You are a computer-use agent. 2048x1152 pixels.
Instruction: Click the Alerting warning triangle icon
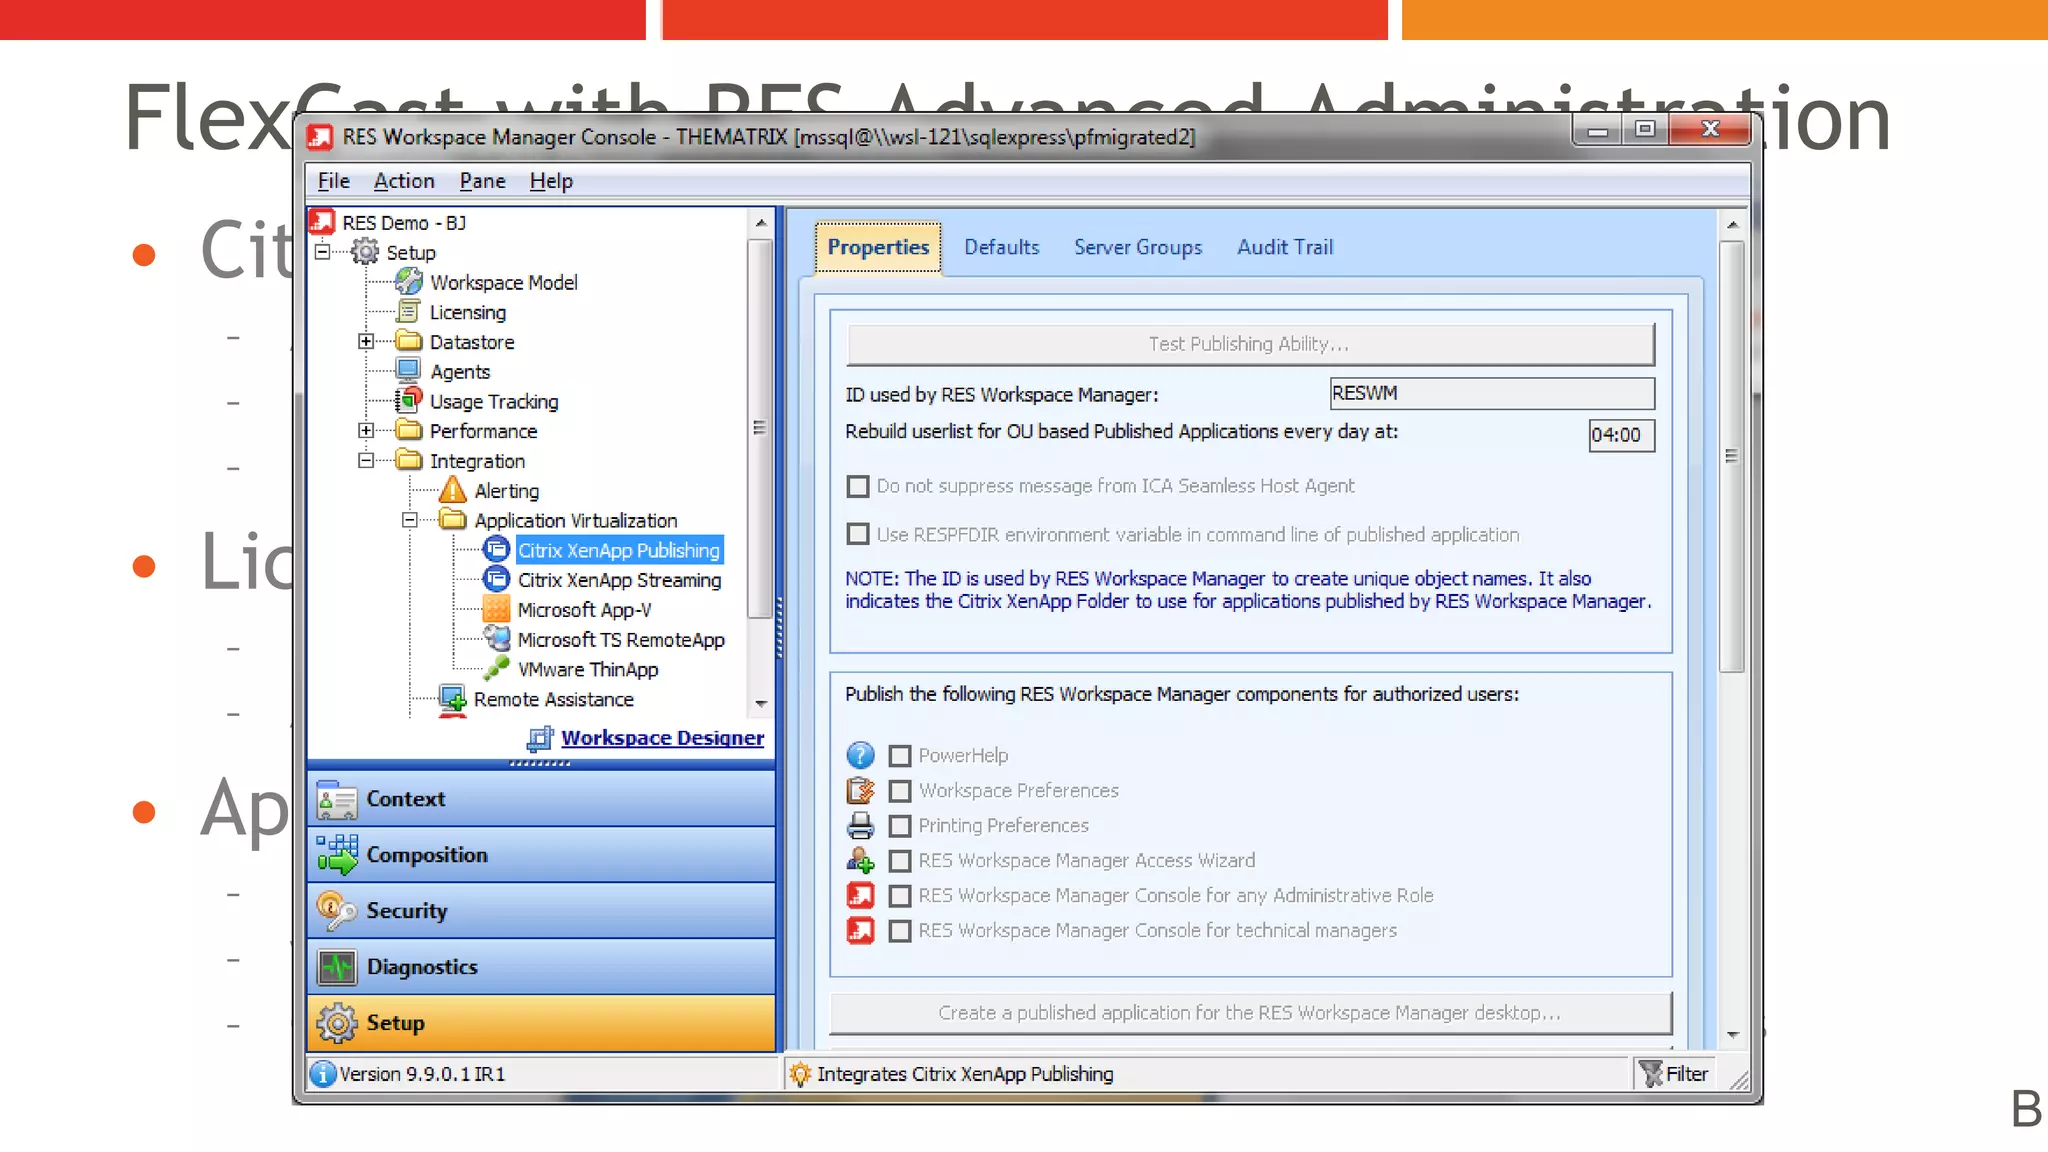pos(453,490)
